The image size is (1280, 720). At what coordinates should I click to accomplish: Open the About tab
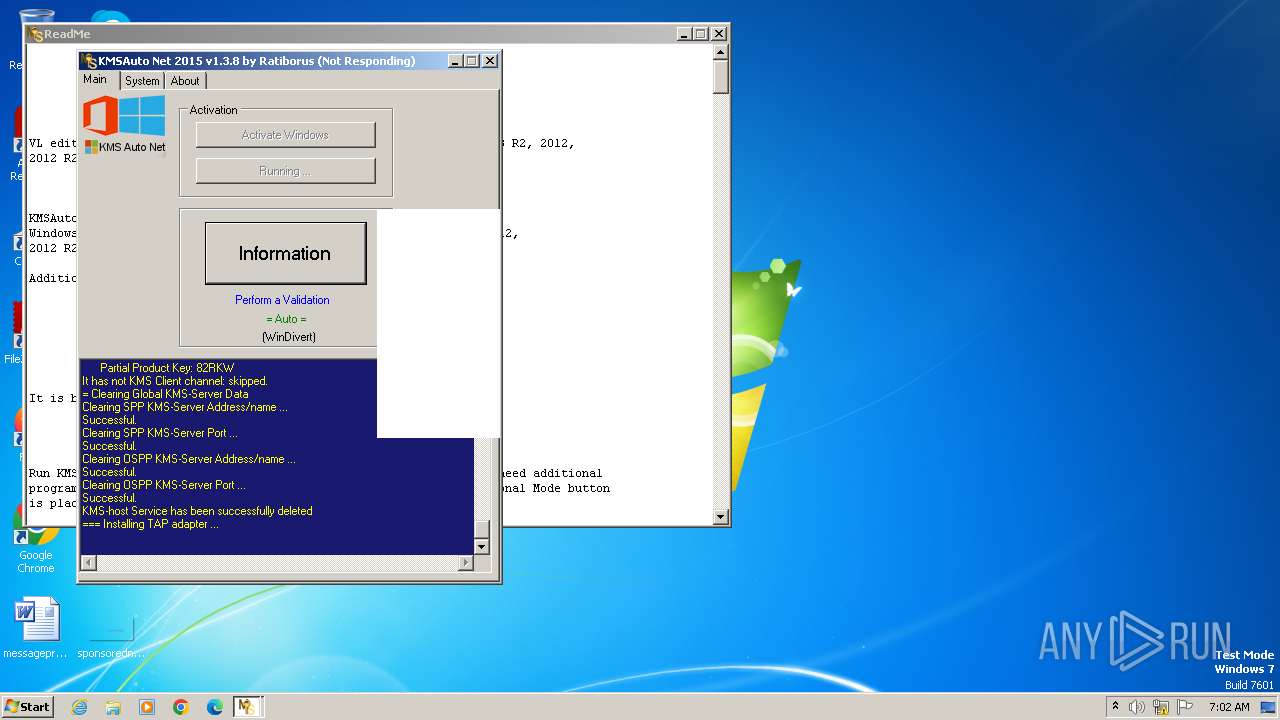pos(185,81)
